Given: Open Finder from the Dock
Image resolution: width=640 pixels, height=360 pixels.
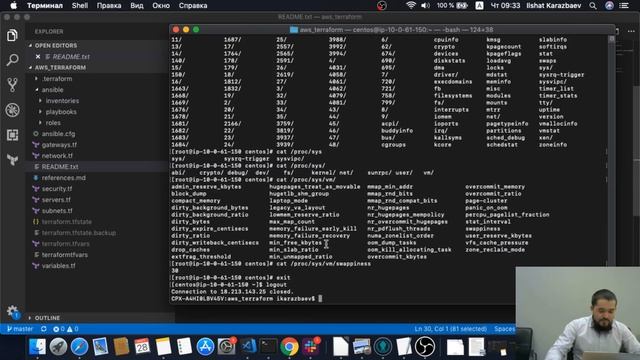Looking at the screenshot, I should point(37,347).
